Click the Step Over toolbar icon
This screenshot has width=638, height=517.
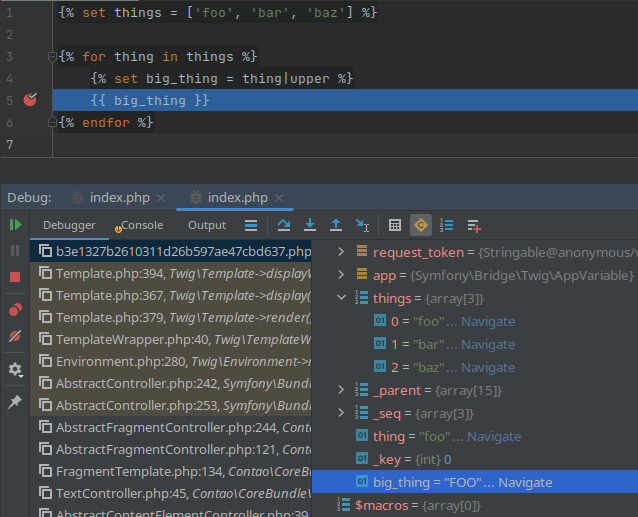coord(284,225)
